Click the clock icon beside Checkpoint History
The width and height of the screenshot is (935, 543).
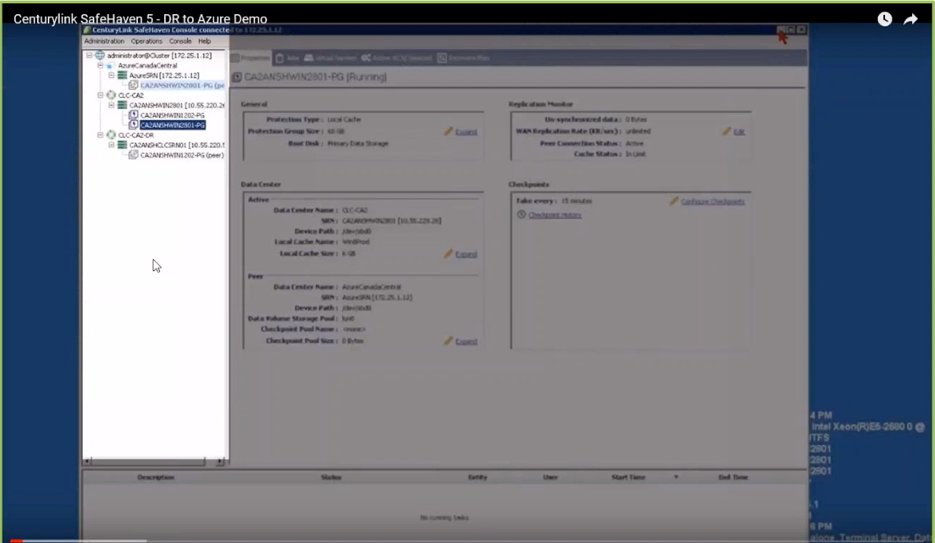(x=521, y=215)
